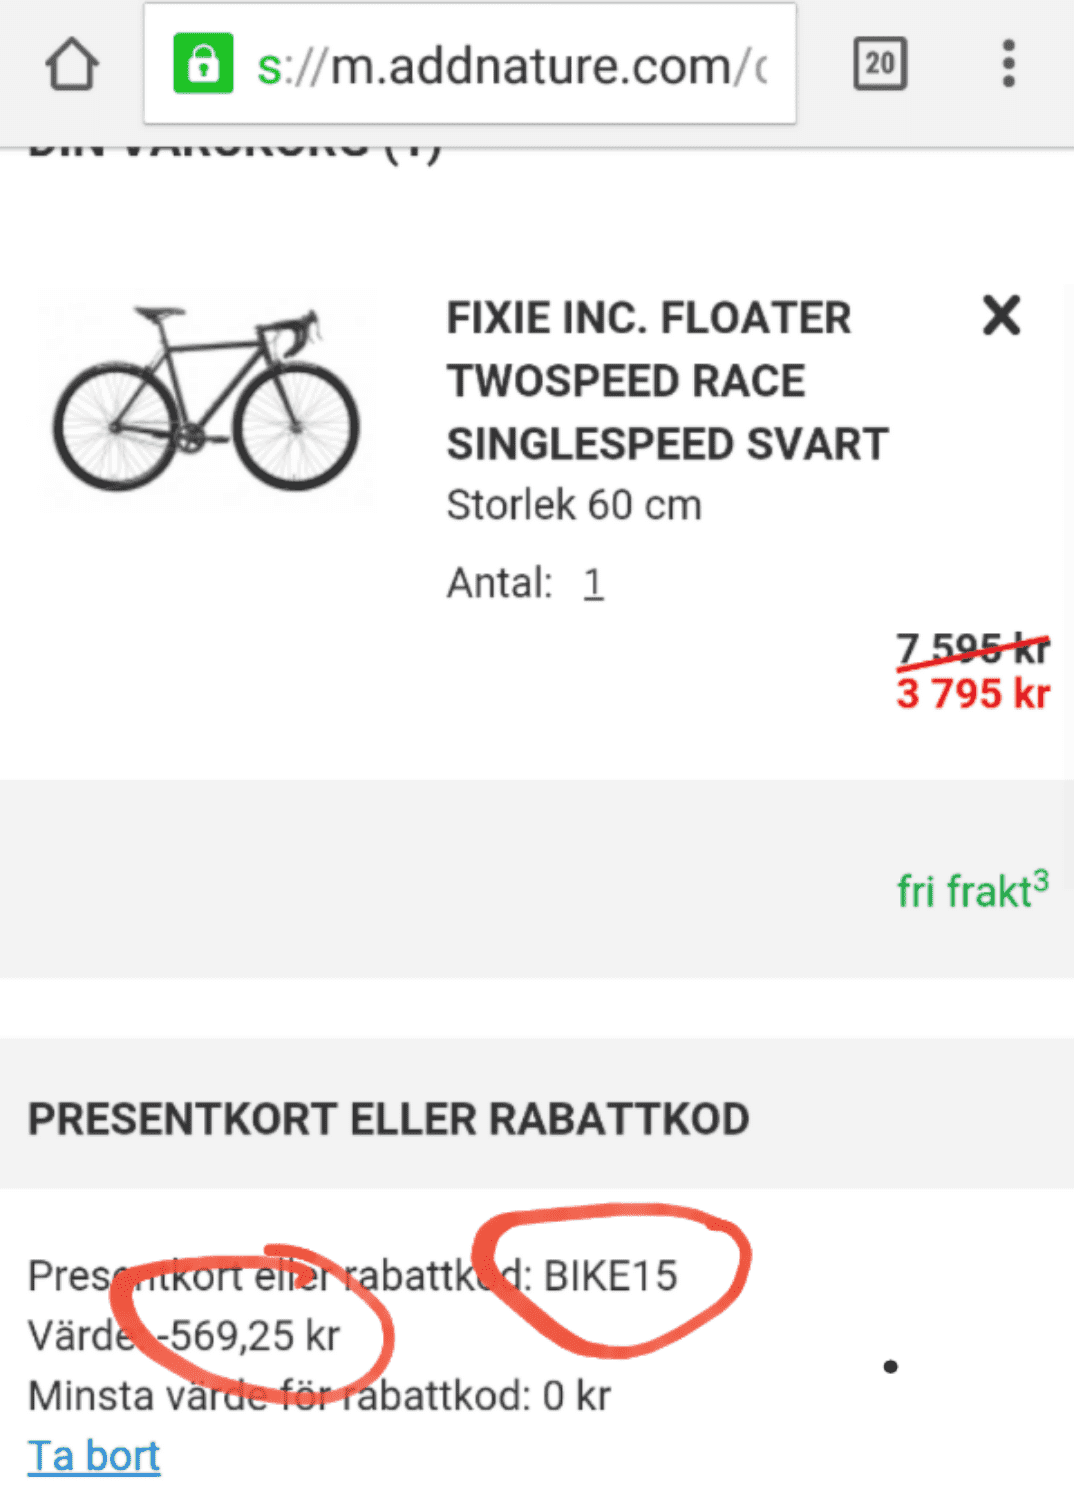Viewport: 1074px width, 1493px height.
Task: Remove bike from cart with X
Action: [1001, 316]
